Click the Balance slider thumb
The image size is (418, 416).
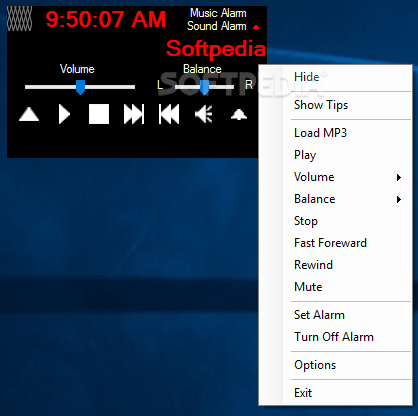(204, 87)
